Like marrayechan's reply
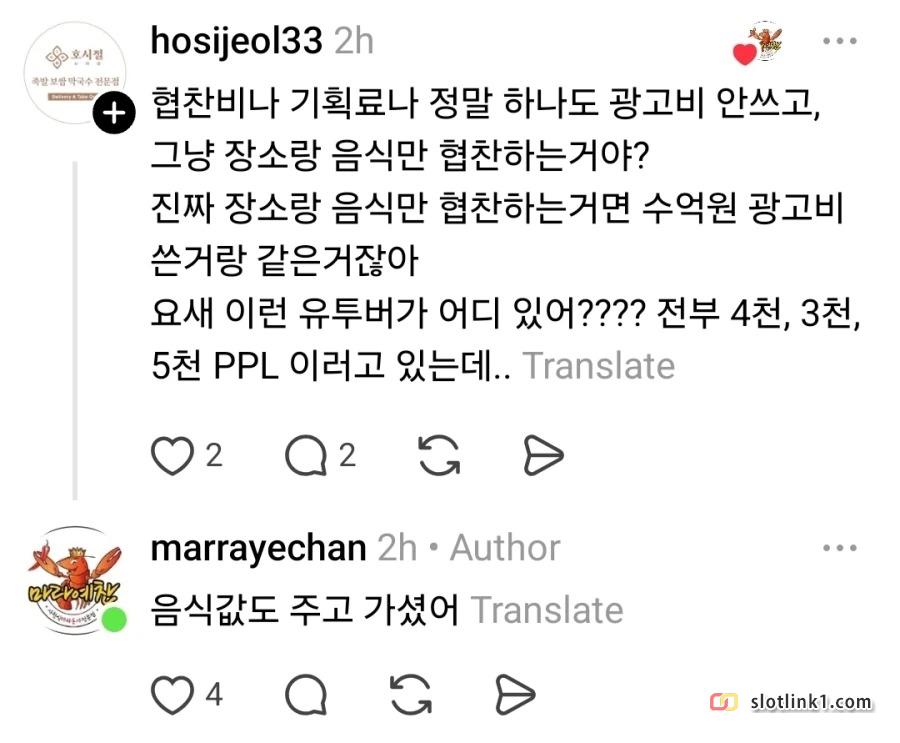900x743 pixels. 172,695
